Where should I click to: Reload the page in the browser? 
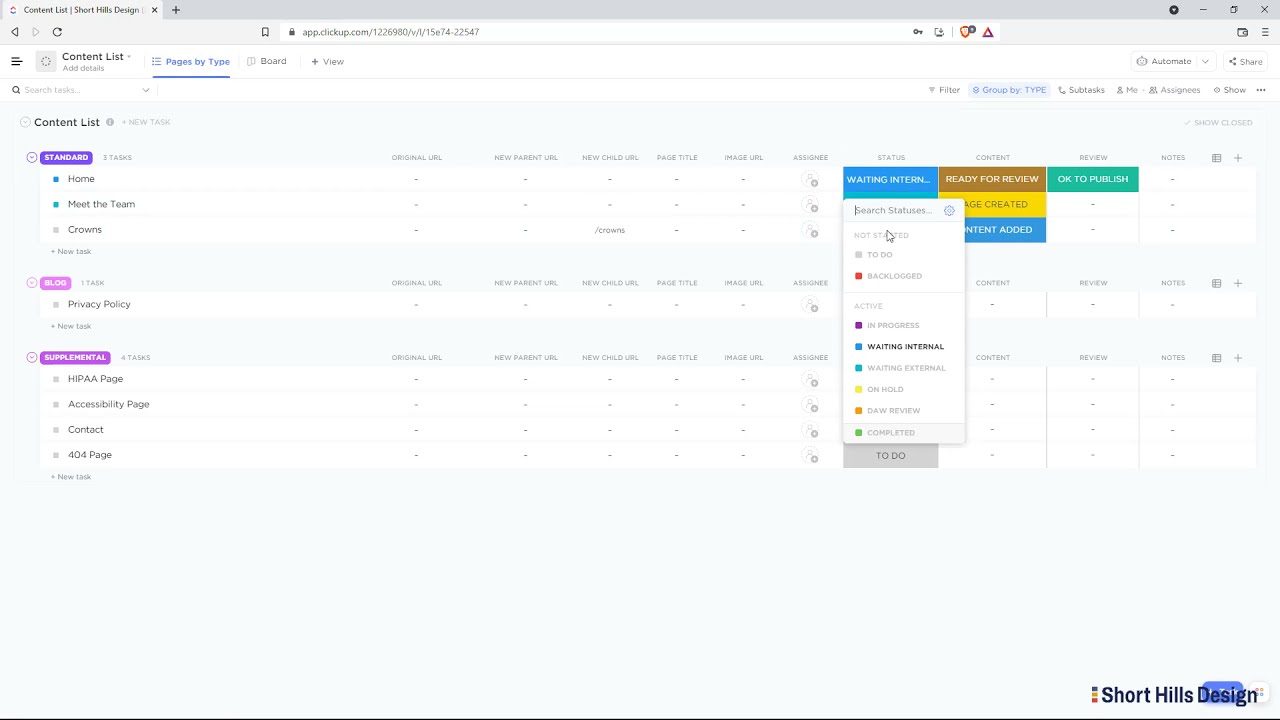[57, 32]
